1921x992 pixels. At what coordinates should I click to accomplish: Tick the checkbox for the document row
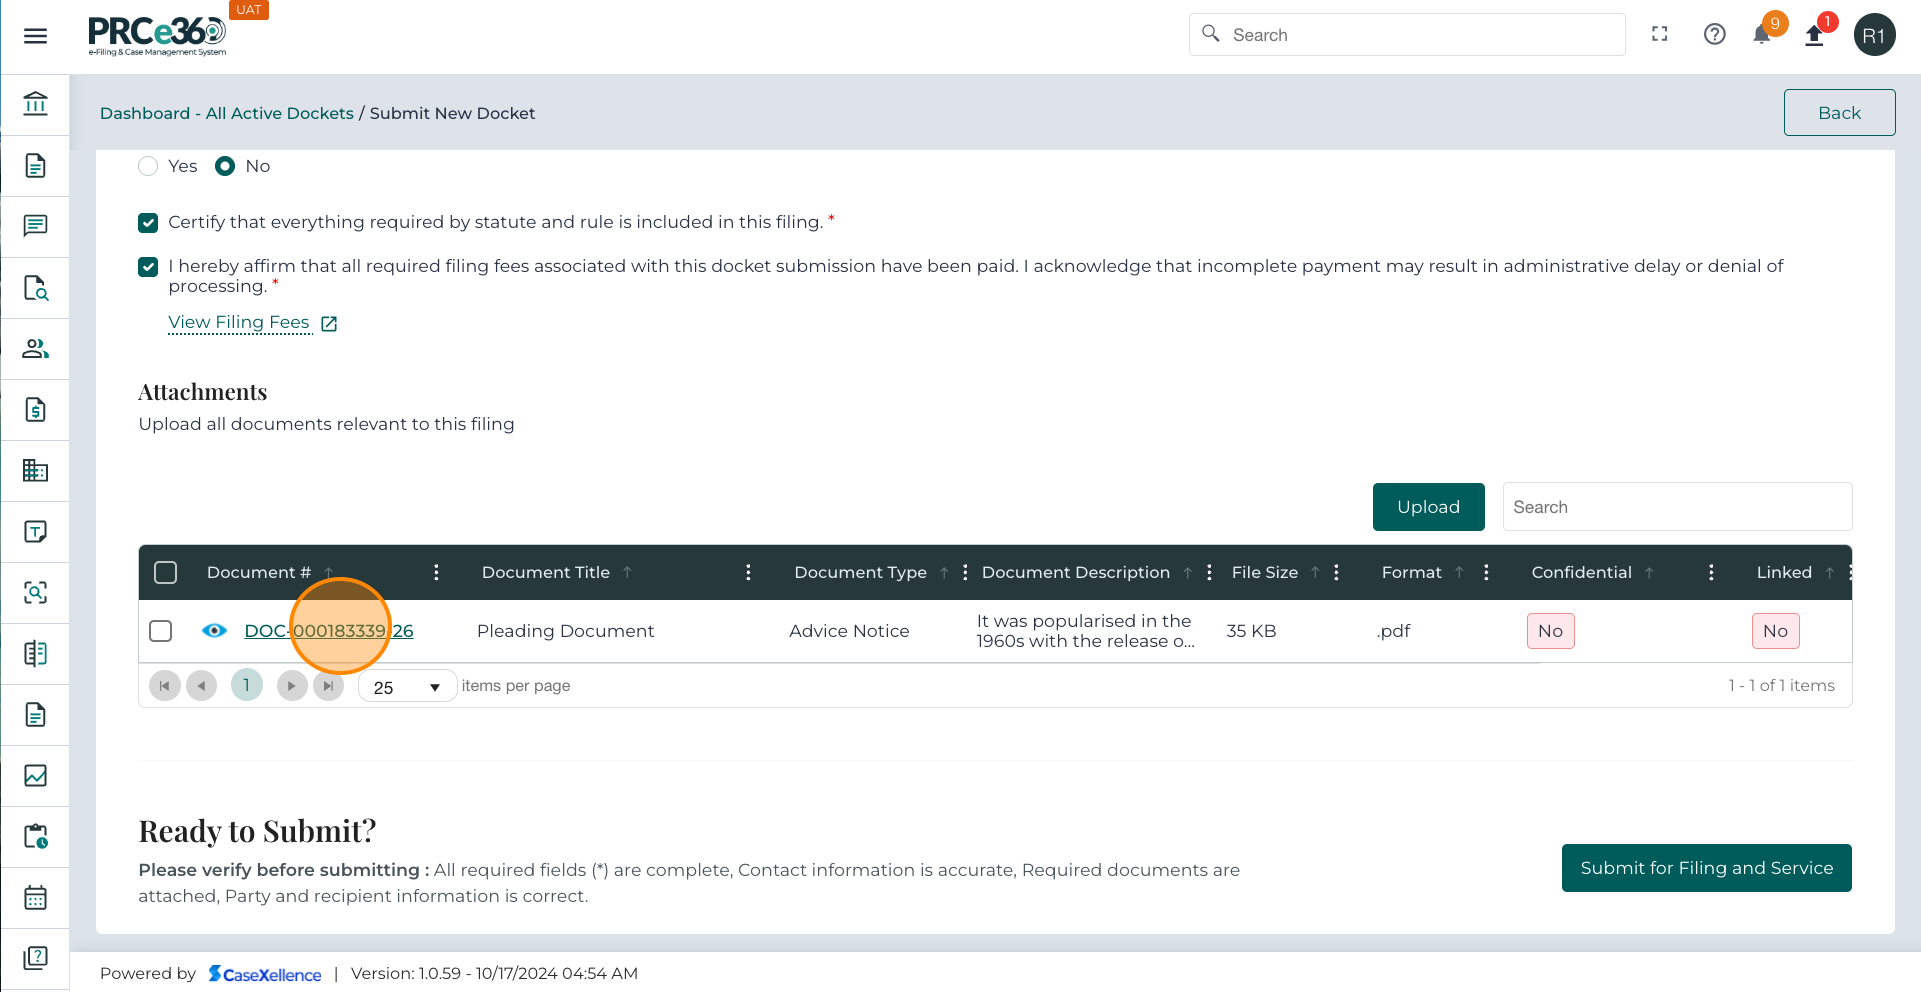160,631
